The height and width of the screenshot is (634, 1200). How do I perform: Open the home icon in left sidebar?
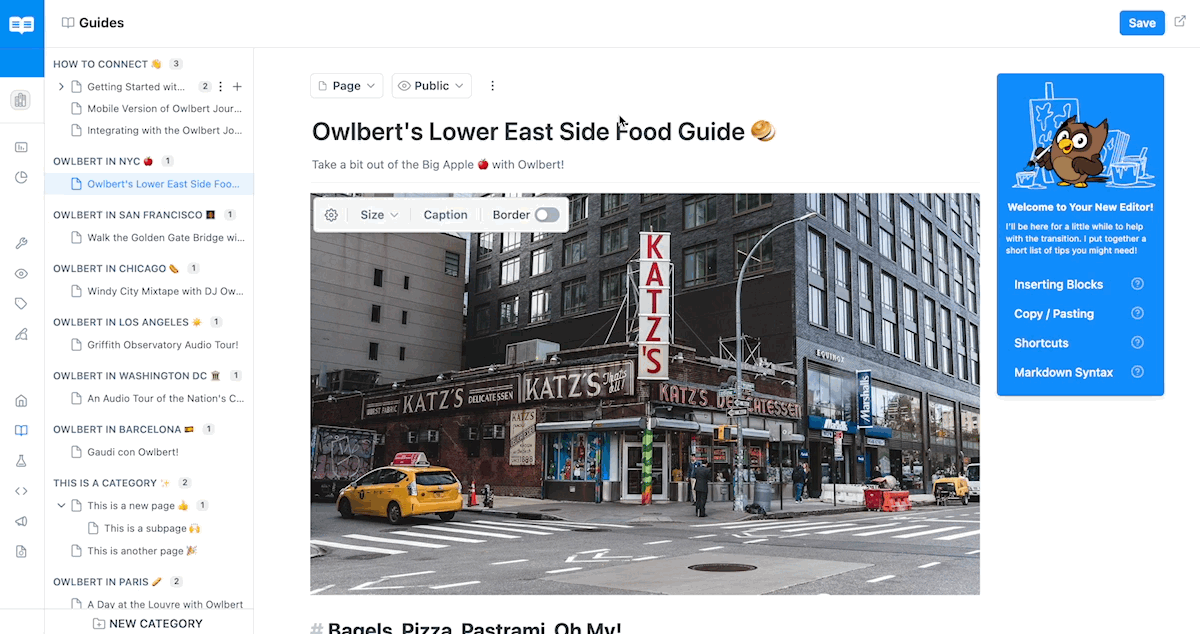(x=21, y=401)
